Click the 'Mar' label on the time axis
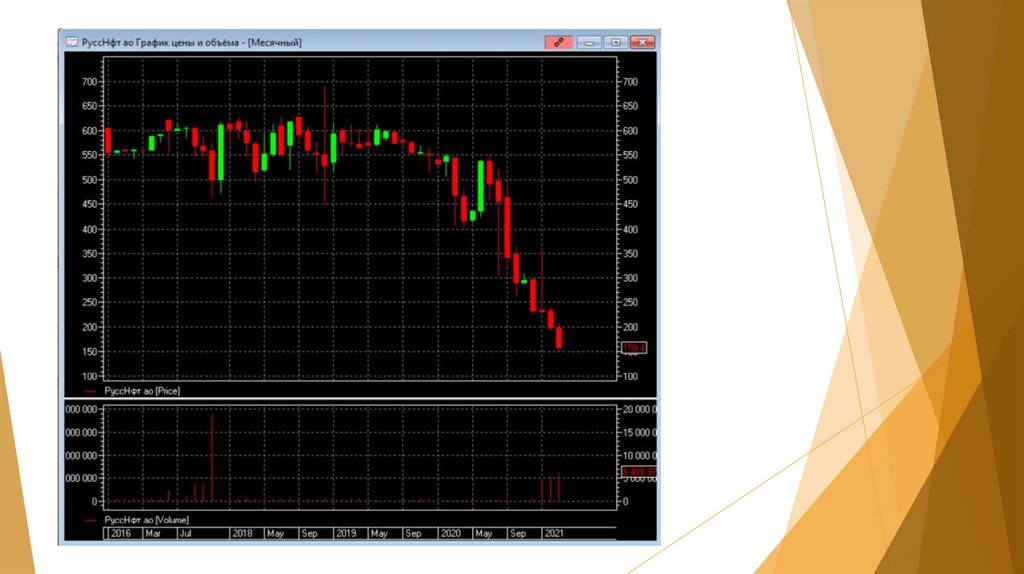This screenshot has height=574, width=1024. pyautogui.click(x=153, y=534)
